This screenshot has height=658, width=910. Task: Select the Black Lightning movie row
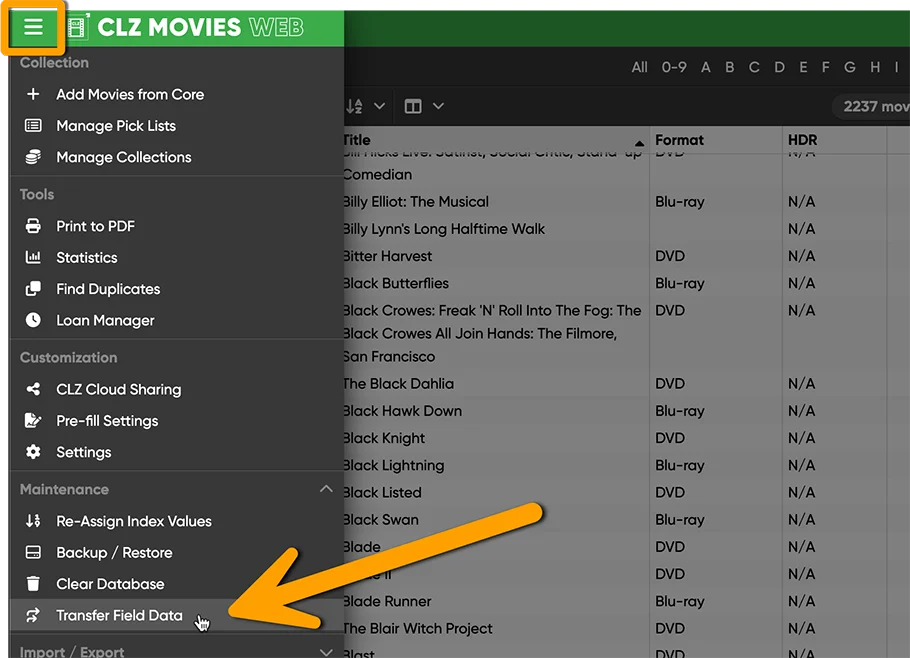[x=626, y=465]
